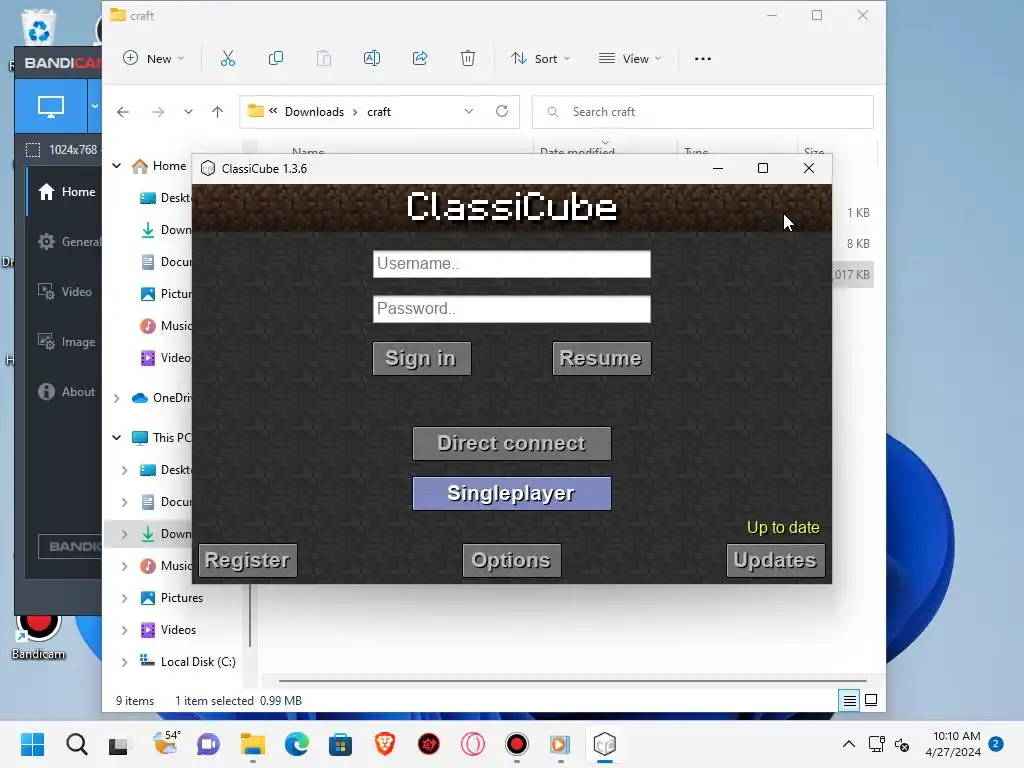1024x768 pixels.
Task: Expand address bar history dropdown
Action: pos(469,111)
